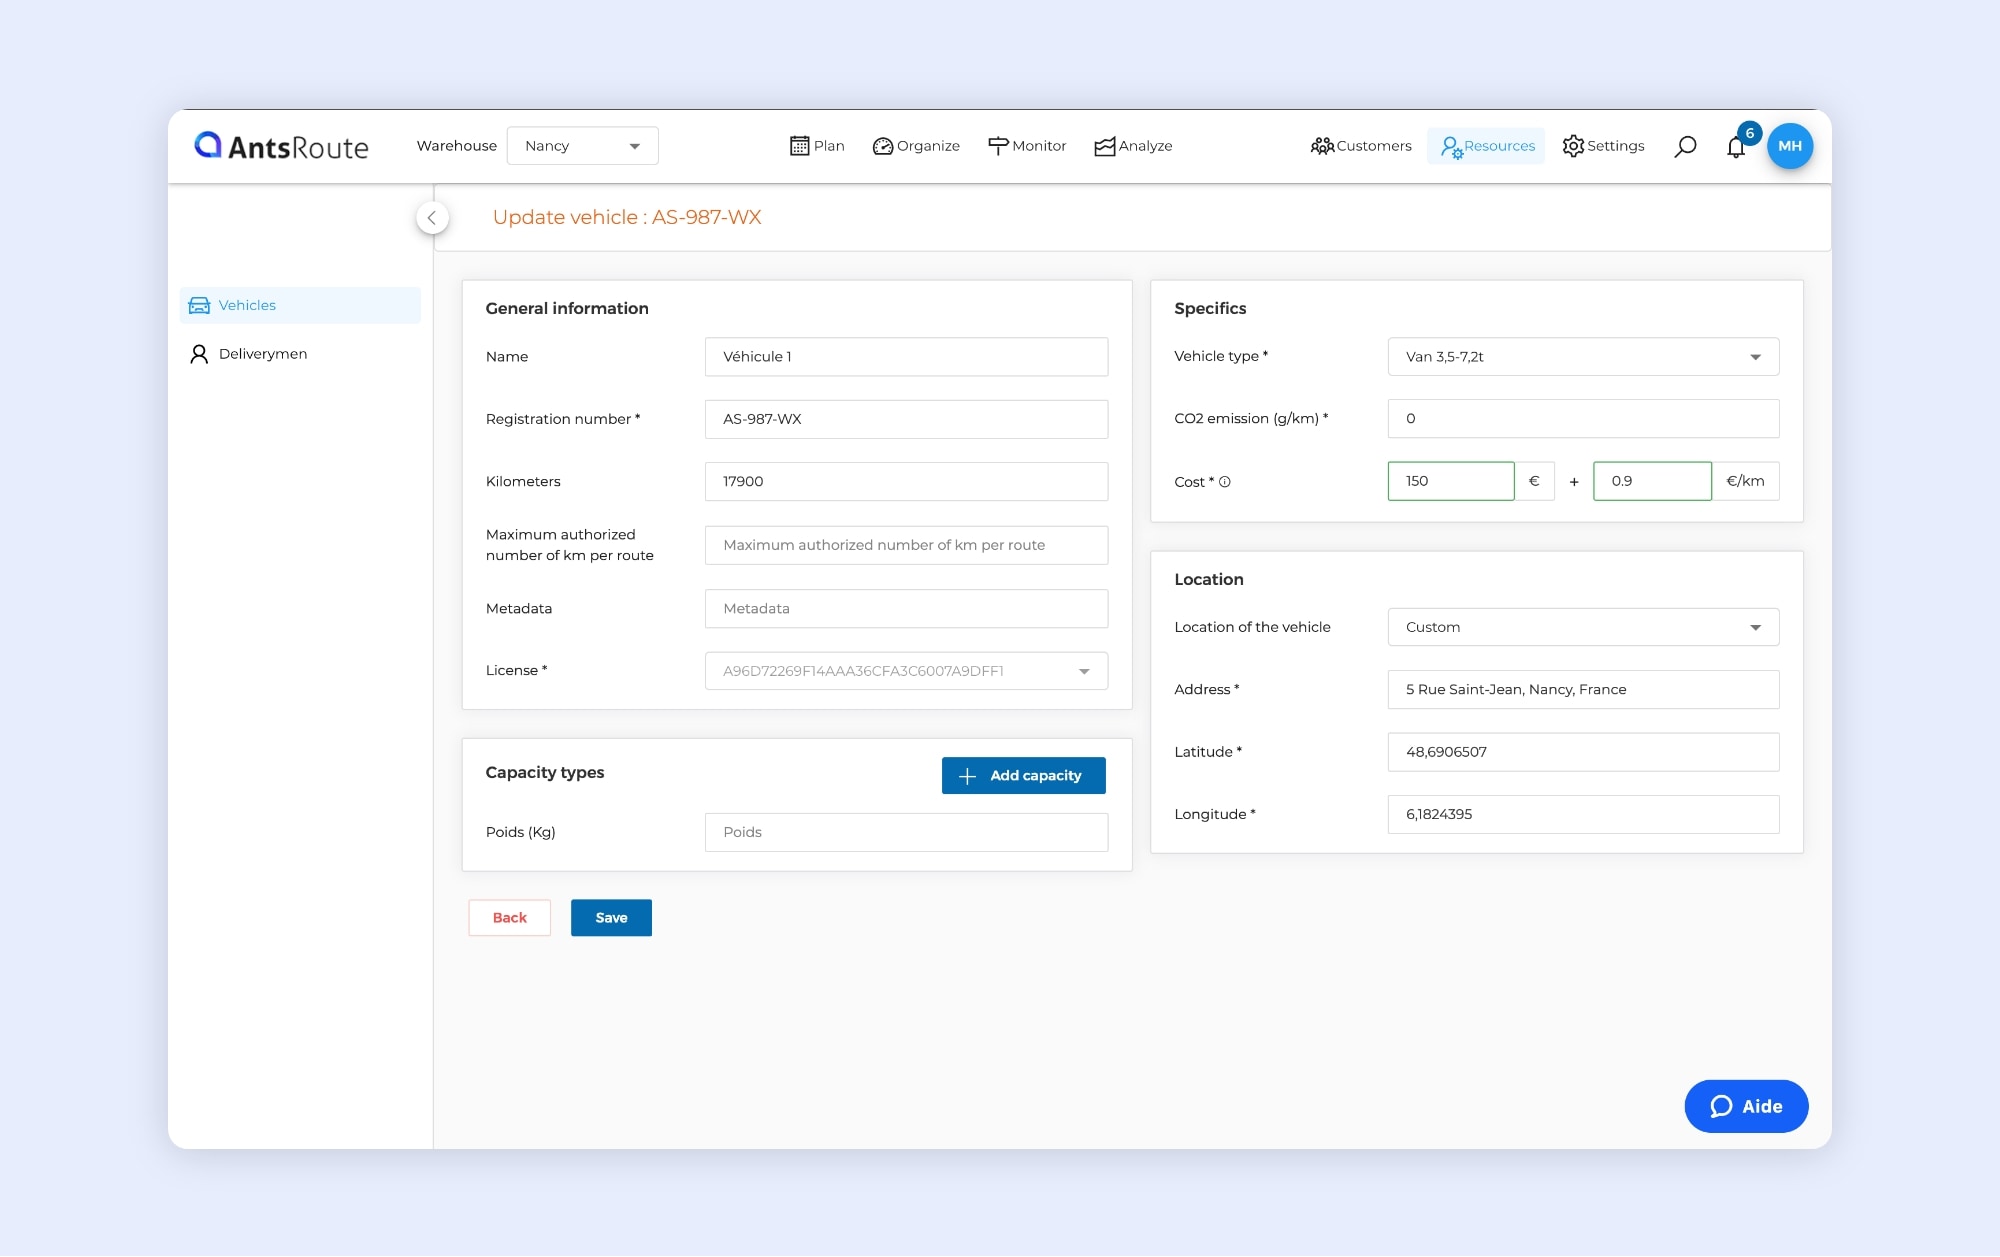Go to the Plan menu
The image size is (2000, 1257).
pyautogui.click(x=817, y=146)
